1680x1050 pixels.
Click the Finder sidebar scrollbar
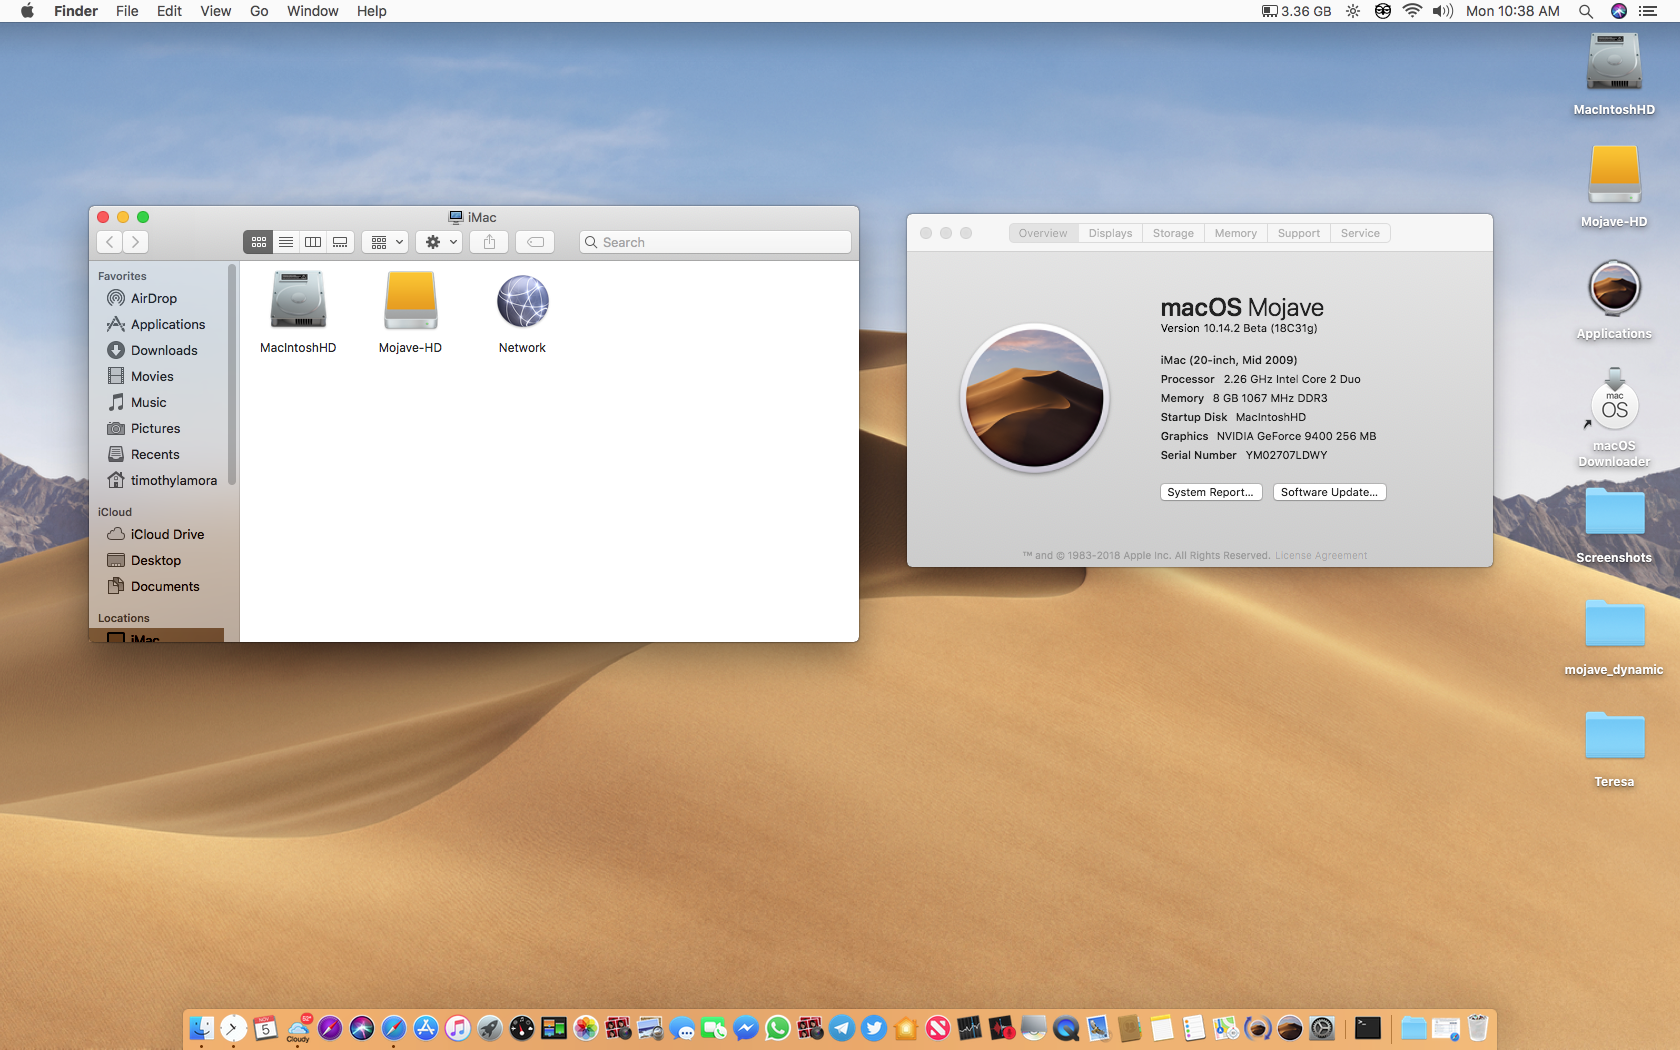pos(232,375)
